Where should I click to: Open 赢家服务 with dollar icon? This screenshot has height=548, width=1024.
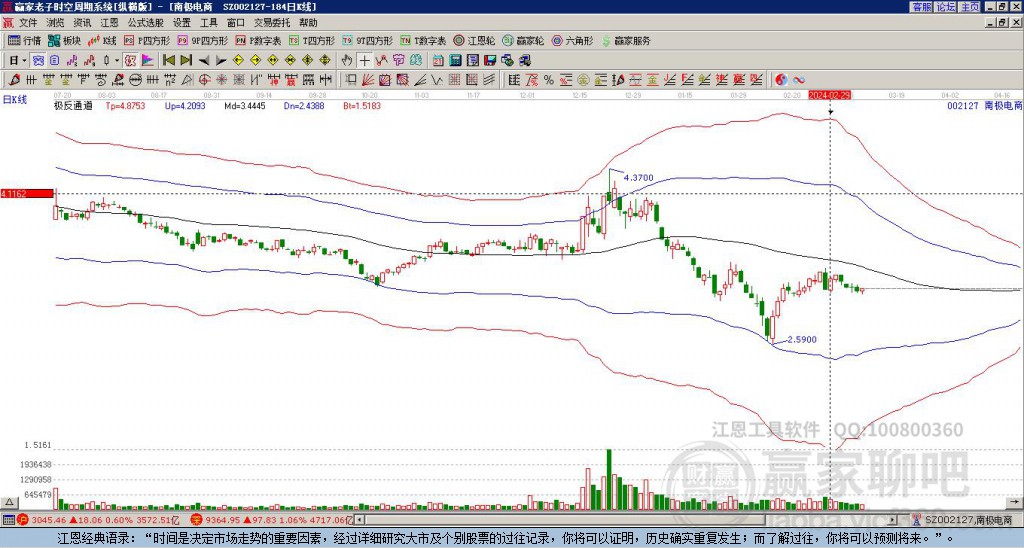click(626, 40)
